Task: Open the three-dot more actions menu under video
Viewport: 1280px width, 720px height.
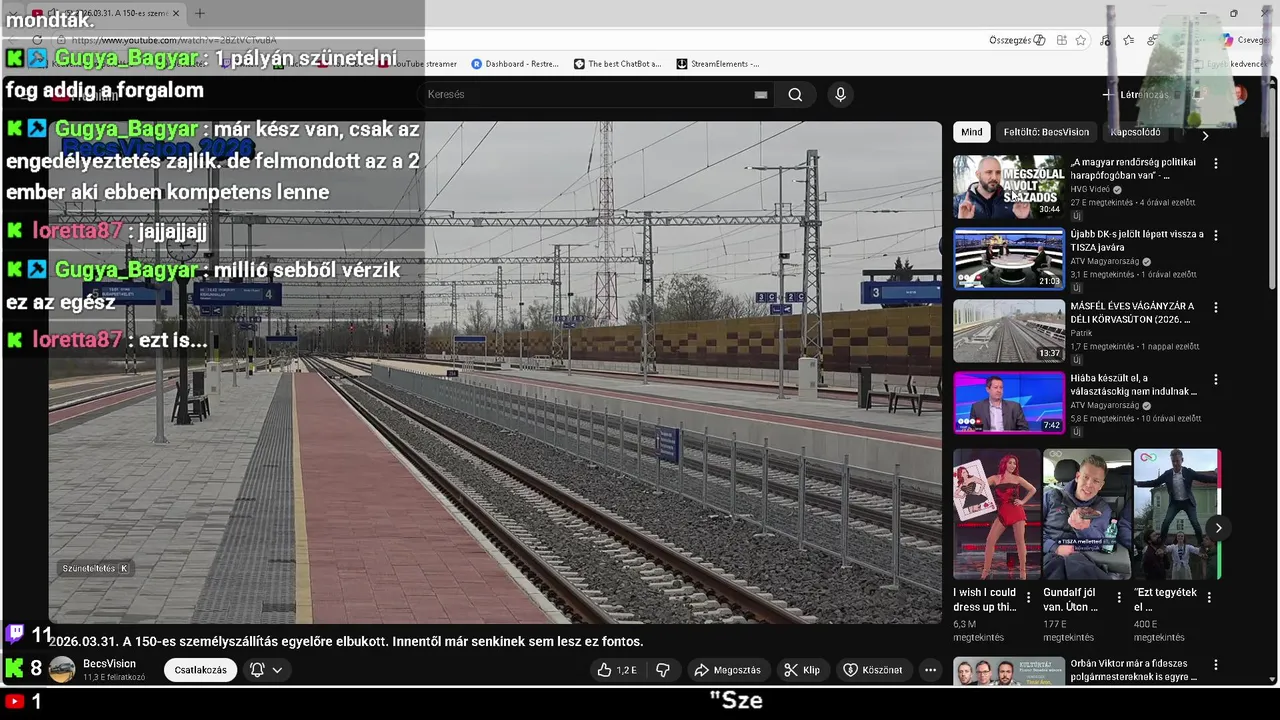Action: click(x=930, y=670)
